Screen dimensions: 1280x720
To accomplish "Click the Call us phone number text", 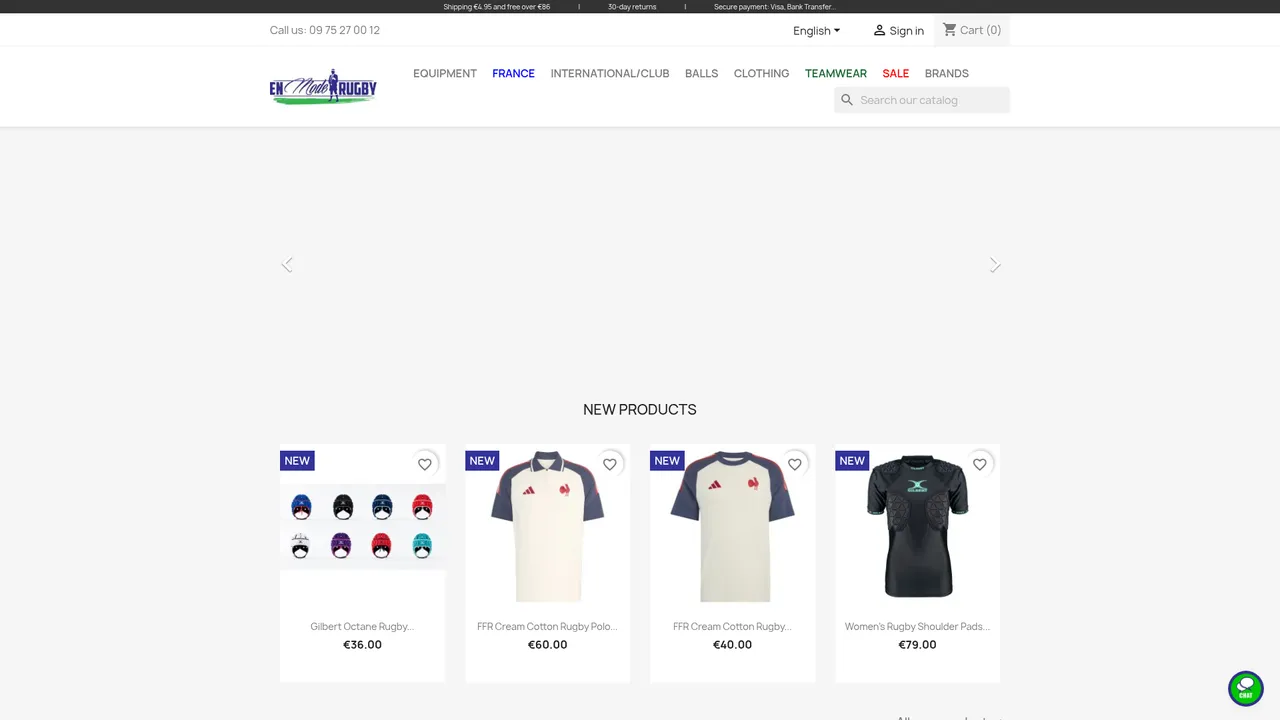I will pos(325,30).
